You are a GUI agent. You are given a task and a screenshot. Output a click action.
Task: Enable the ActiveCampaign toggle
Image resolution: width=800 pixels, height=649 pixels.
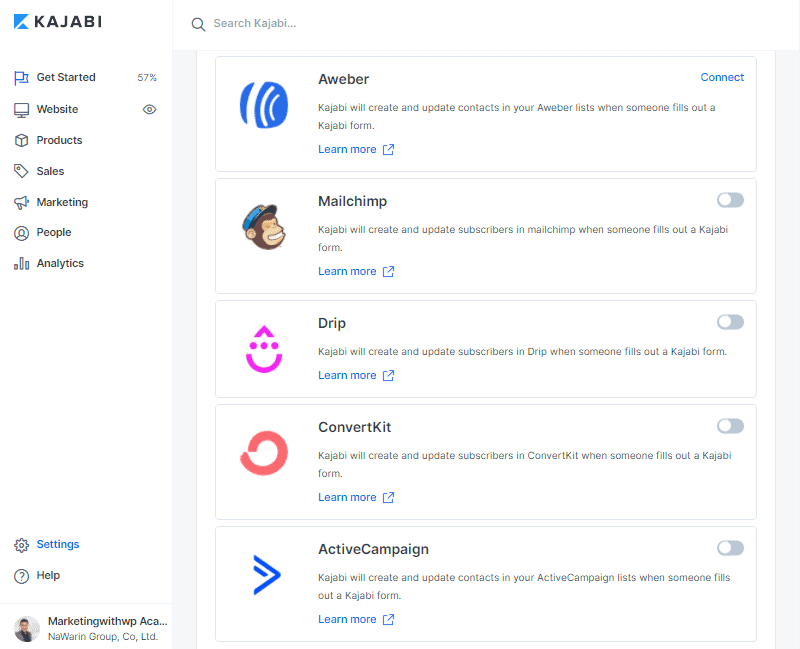coord(730,548)
